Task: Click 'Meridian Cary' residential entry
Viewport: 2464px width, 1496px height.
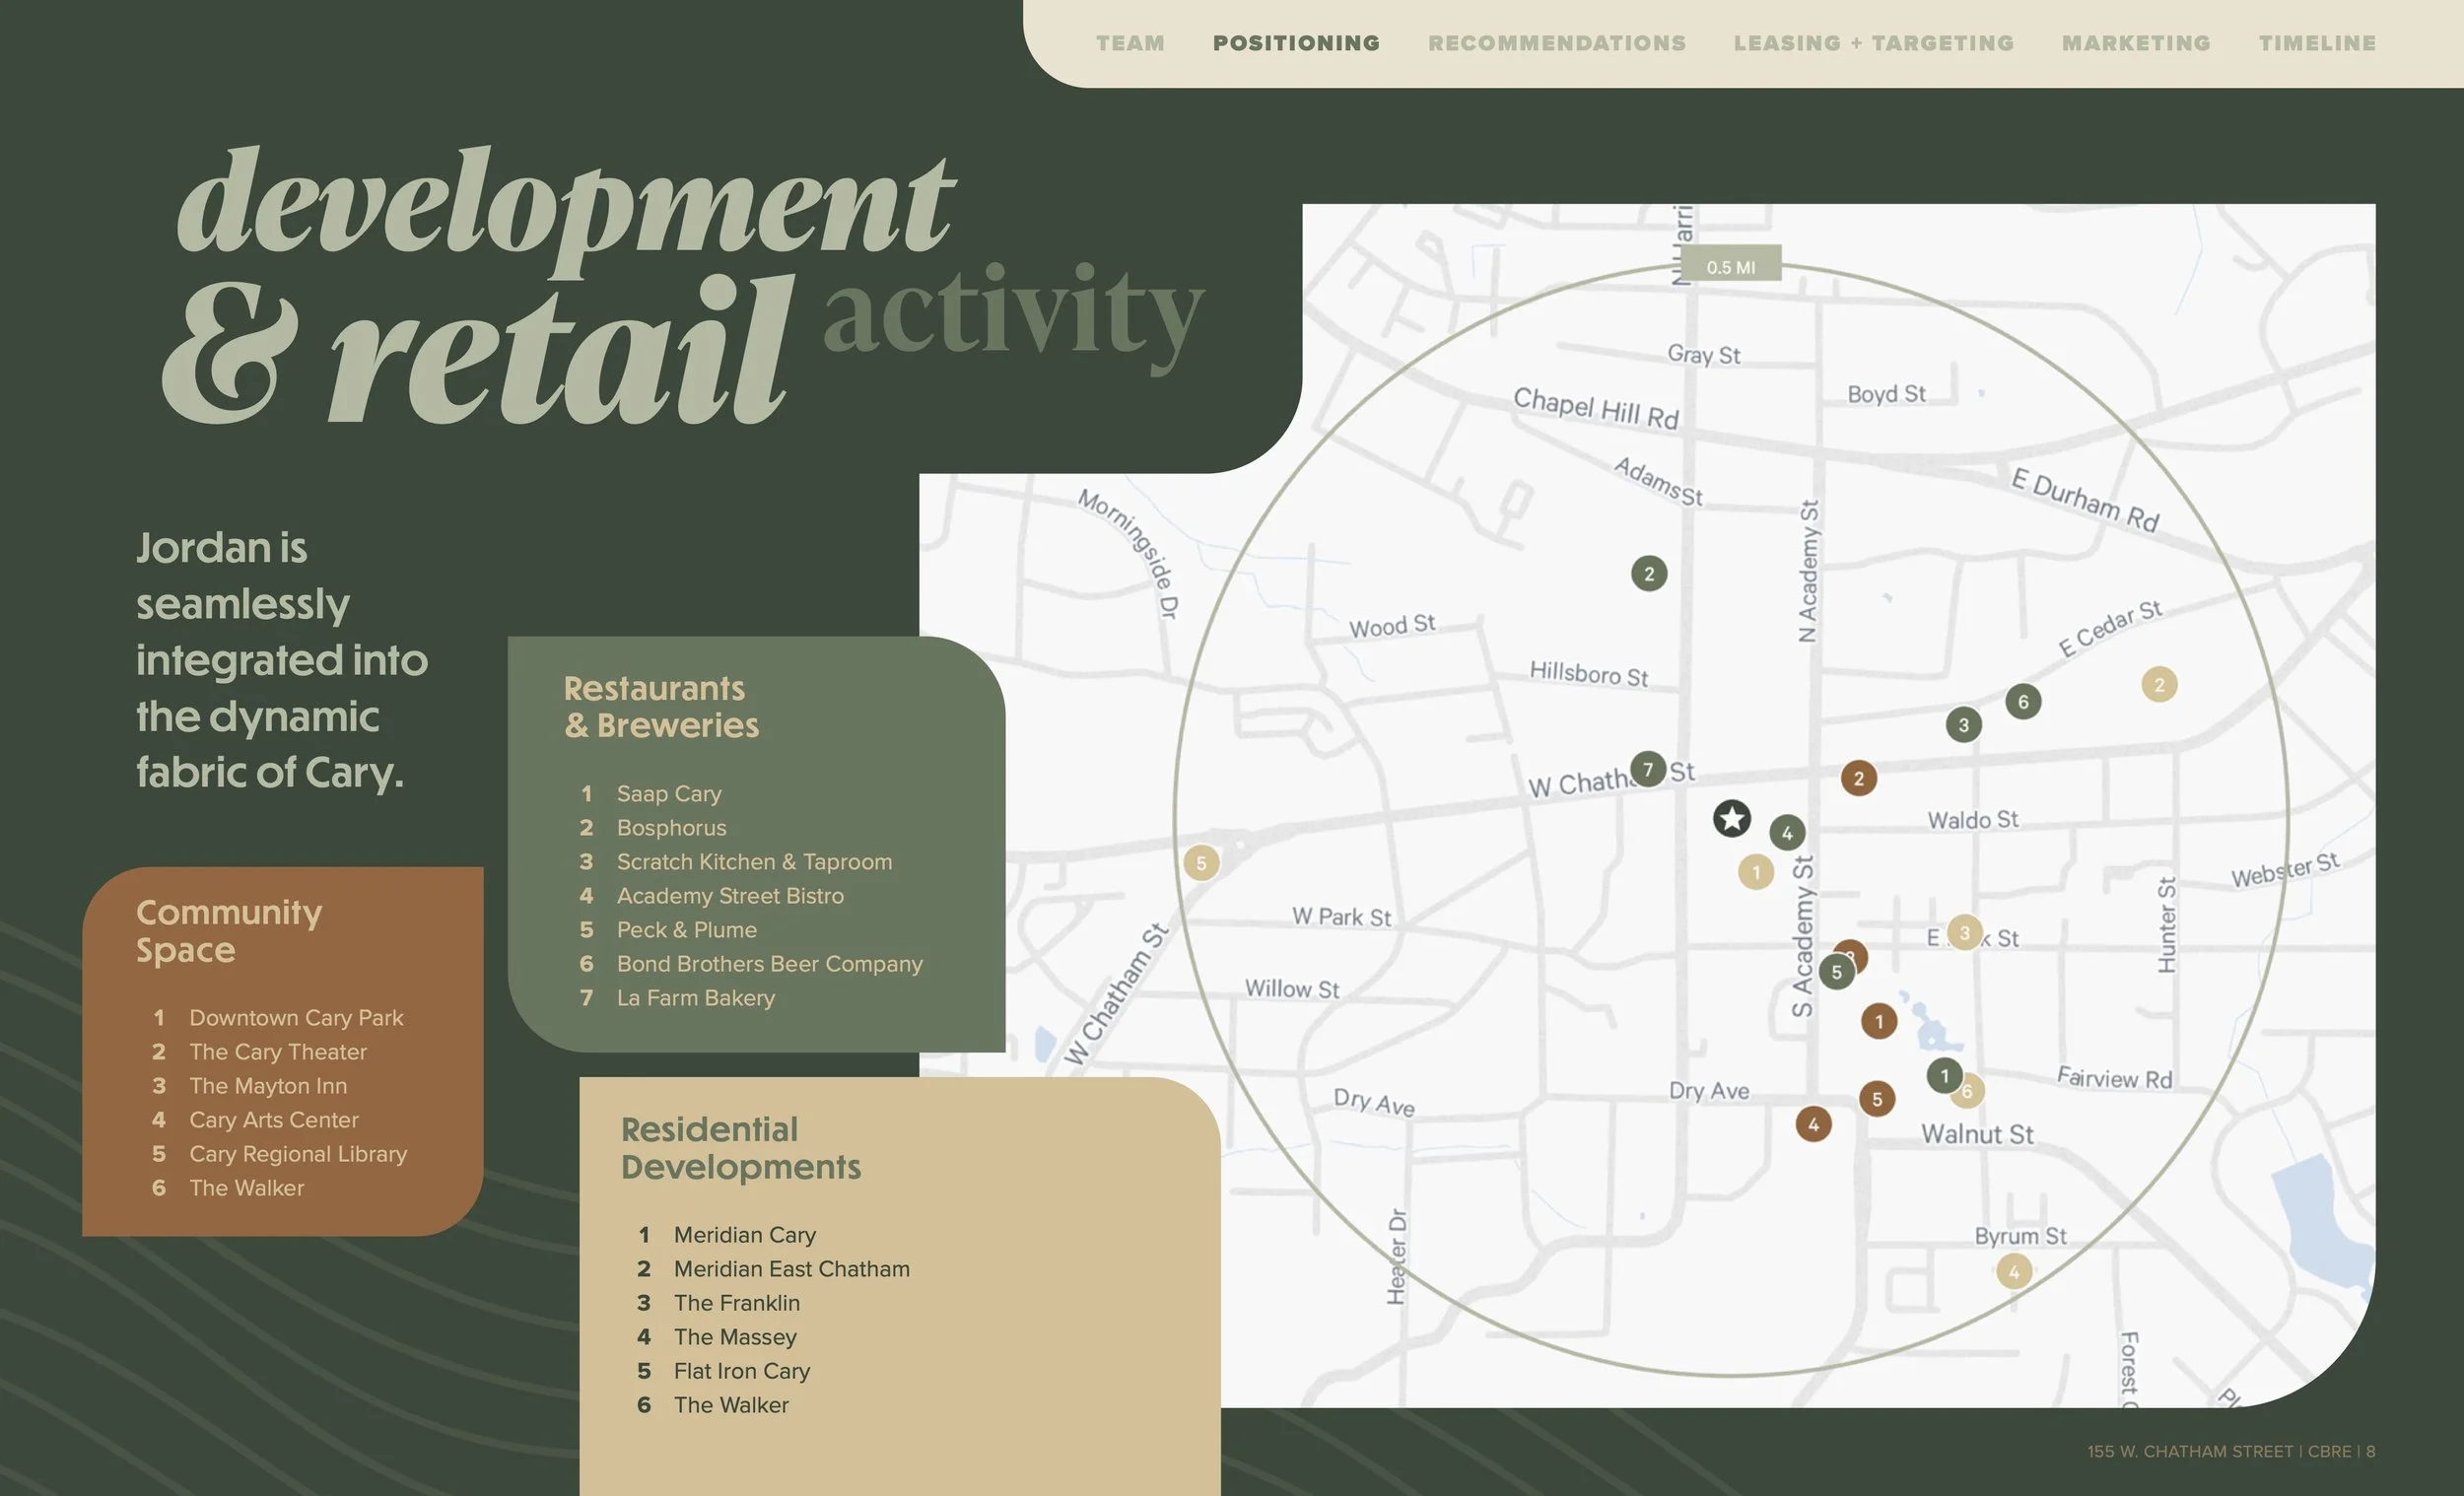Action: [x=745, y=1234]
